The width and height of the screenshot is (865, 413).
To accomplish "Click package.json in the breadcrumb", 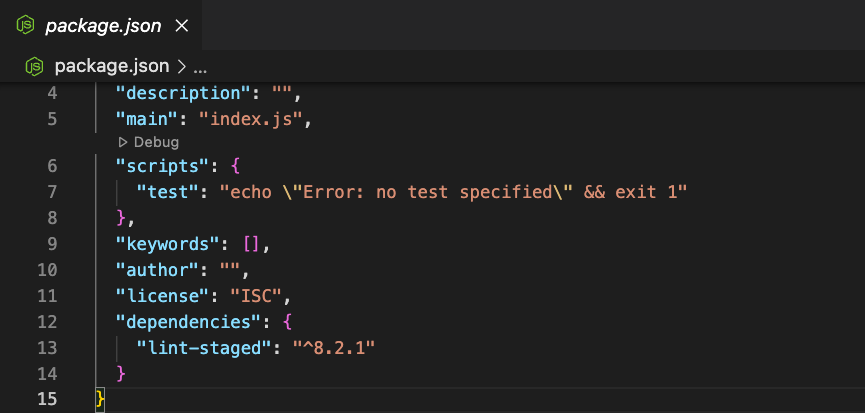I will (x=111, y=67).
